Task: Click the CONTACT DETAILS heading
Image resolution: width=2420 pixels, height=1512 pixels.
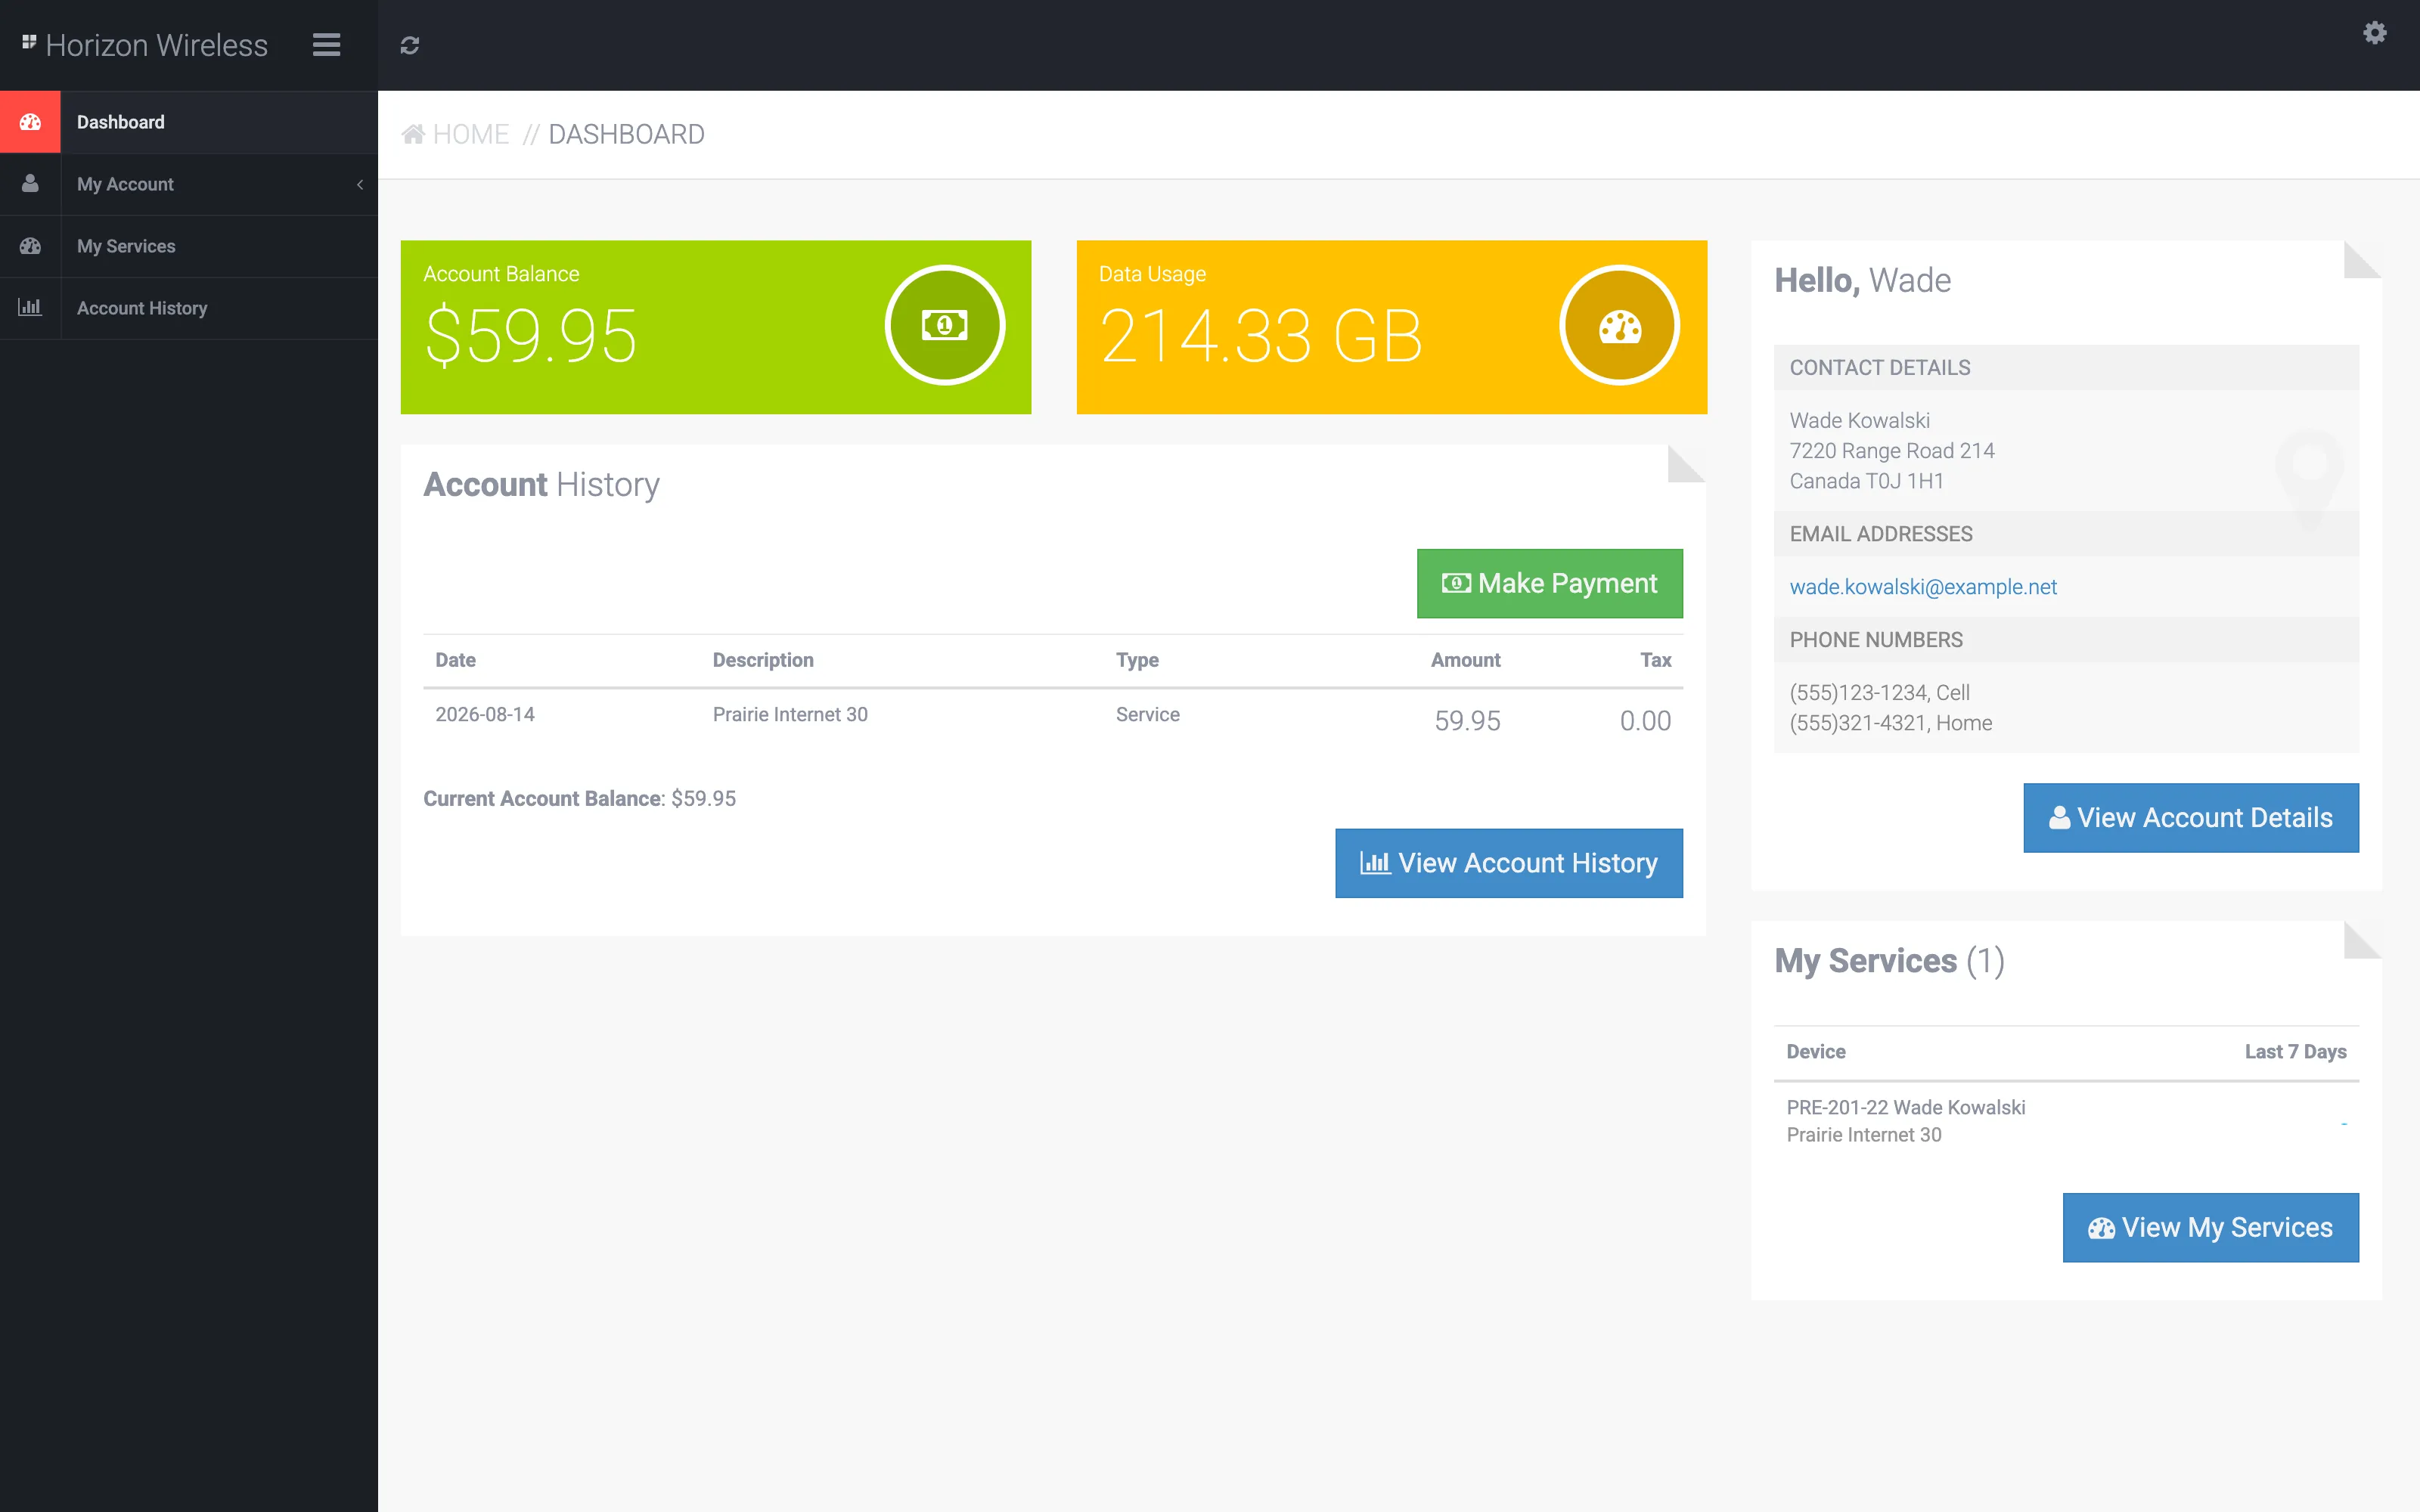Action: click(1879, 368)
